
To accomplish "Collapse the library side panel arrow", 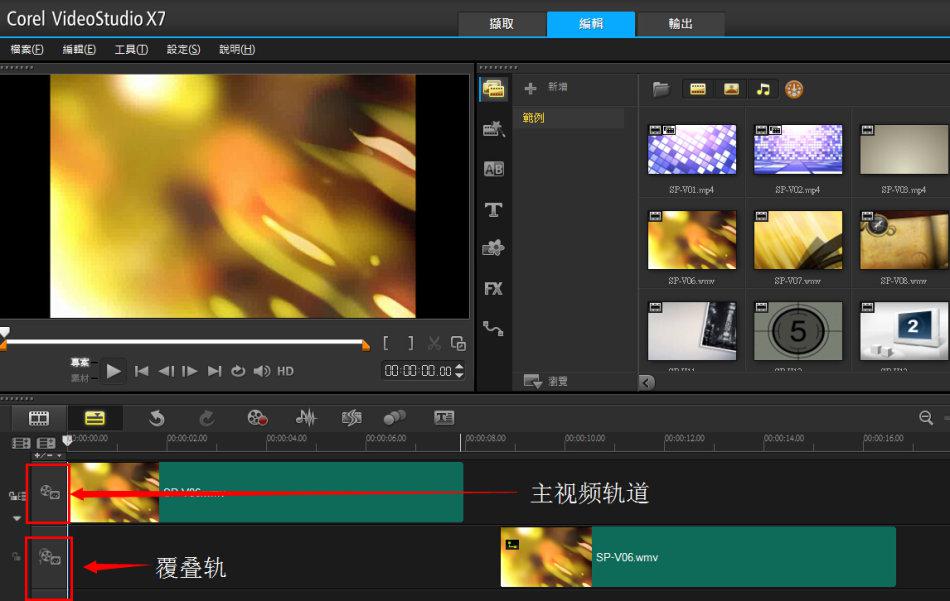I will 646,382.
